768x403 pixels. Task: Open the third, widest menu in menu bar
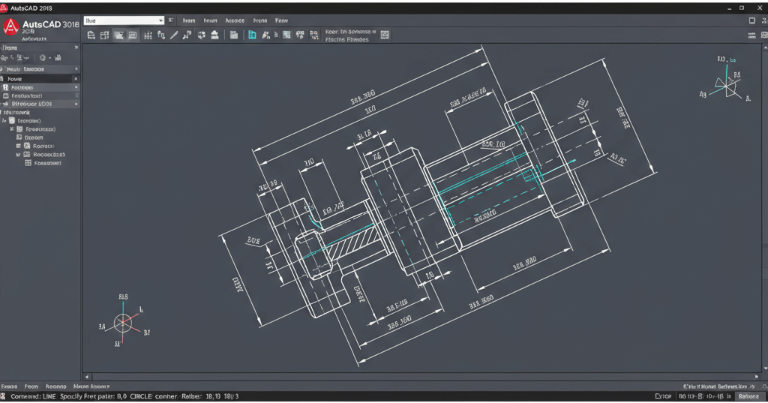pos(235,21)
